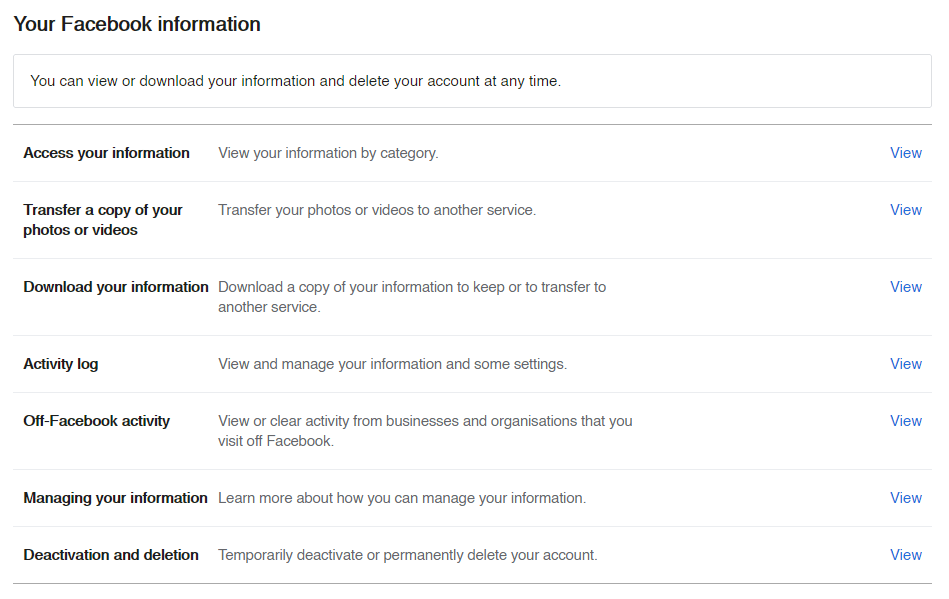This screenshot has width=949, height=599.
Task: Open View for Transfer a copy of photos
Action: [905, 210]
